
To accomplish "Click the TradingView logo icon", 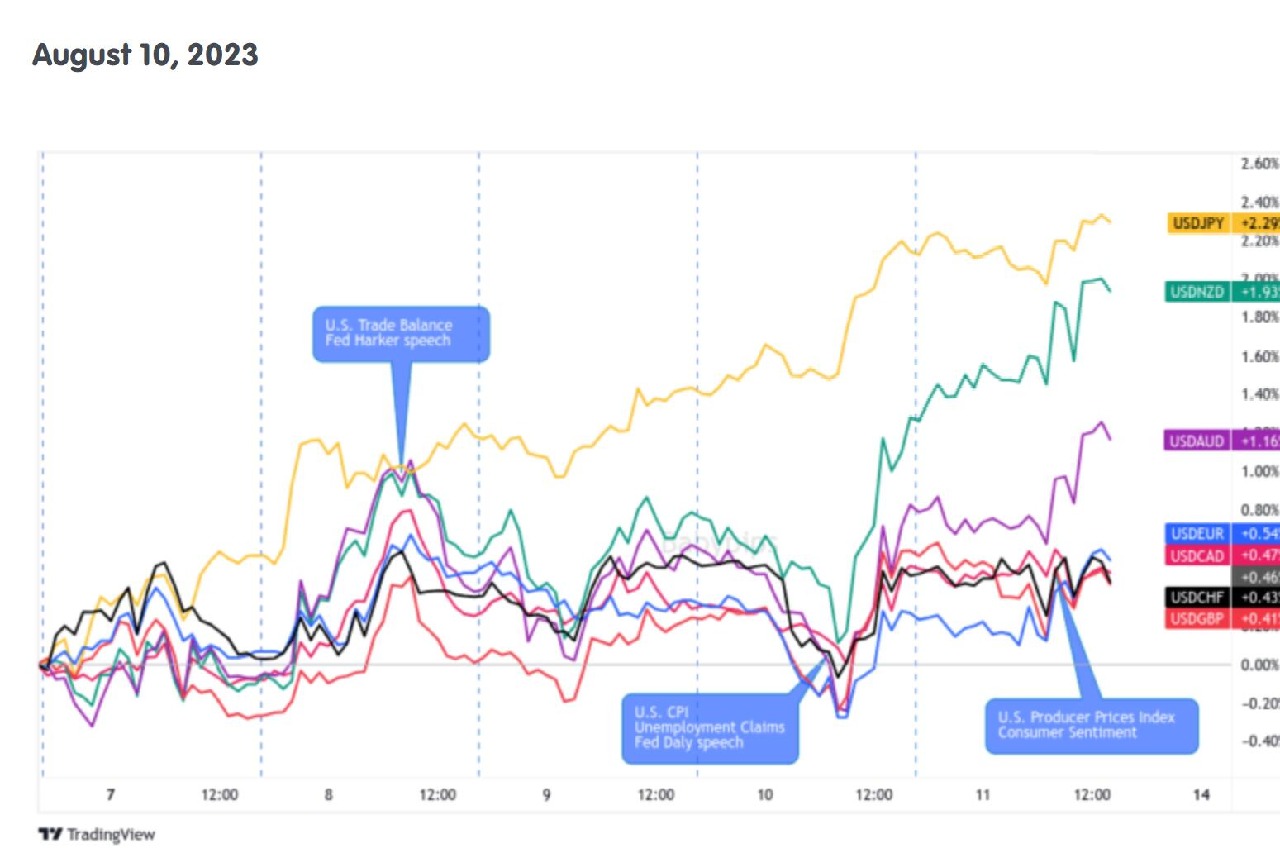I will pos(51,834).
